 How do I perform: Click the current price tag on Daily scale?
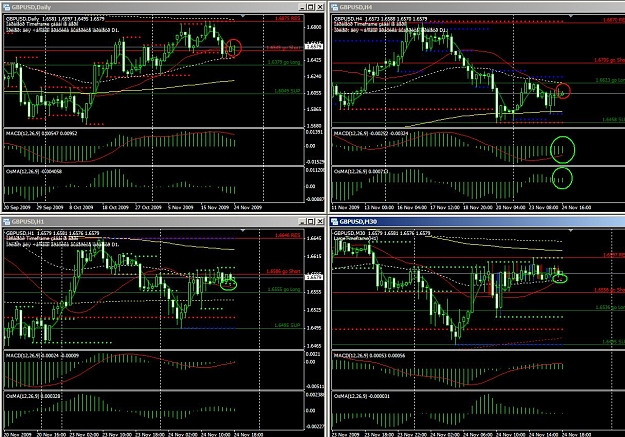(x=314, y=47)
